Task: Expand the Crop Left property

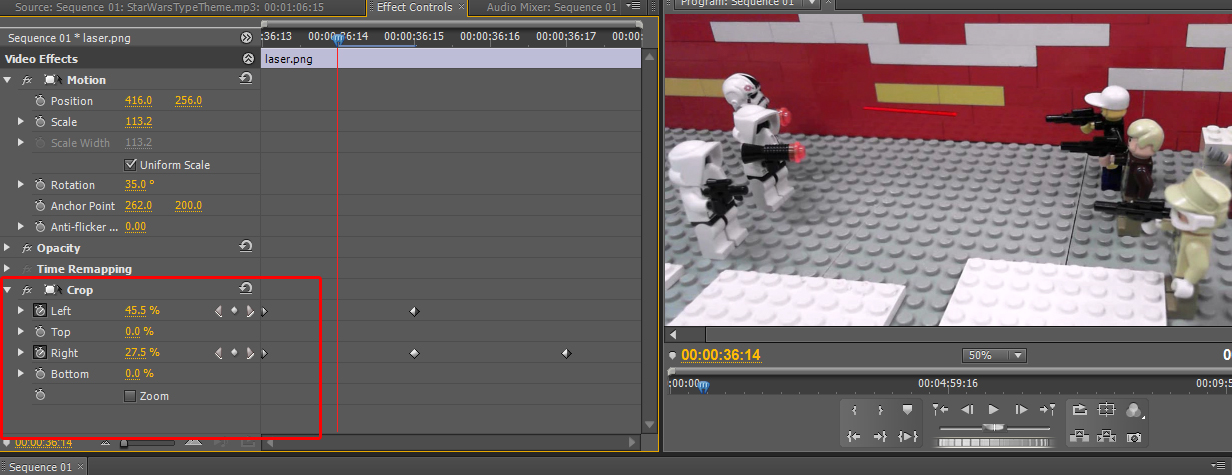Action: (x=21, y=311)
